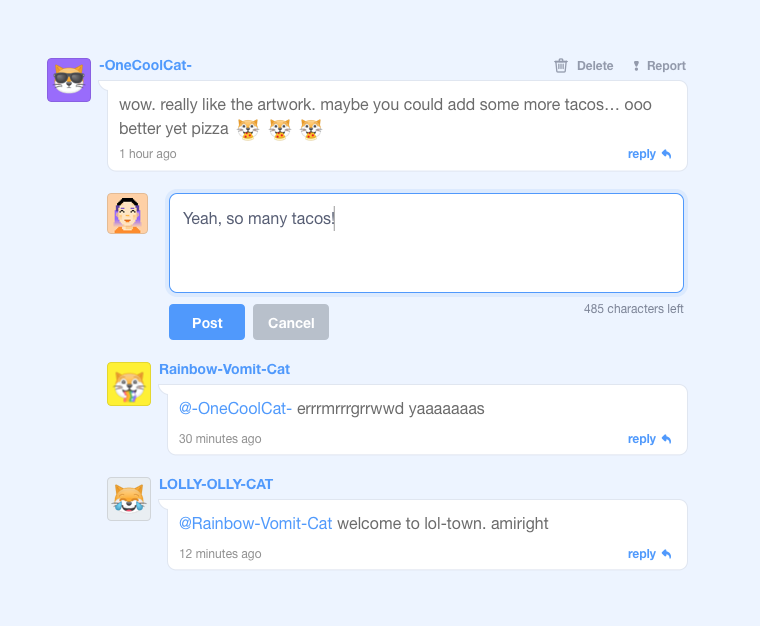Click LOLLY-OLLY-CAT laughing cat avatar
The image size is (760, 626).
click(129, 499)
